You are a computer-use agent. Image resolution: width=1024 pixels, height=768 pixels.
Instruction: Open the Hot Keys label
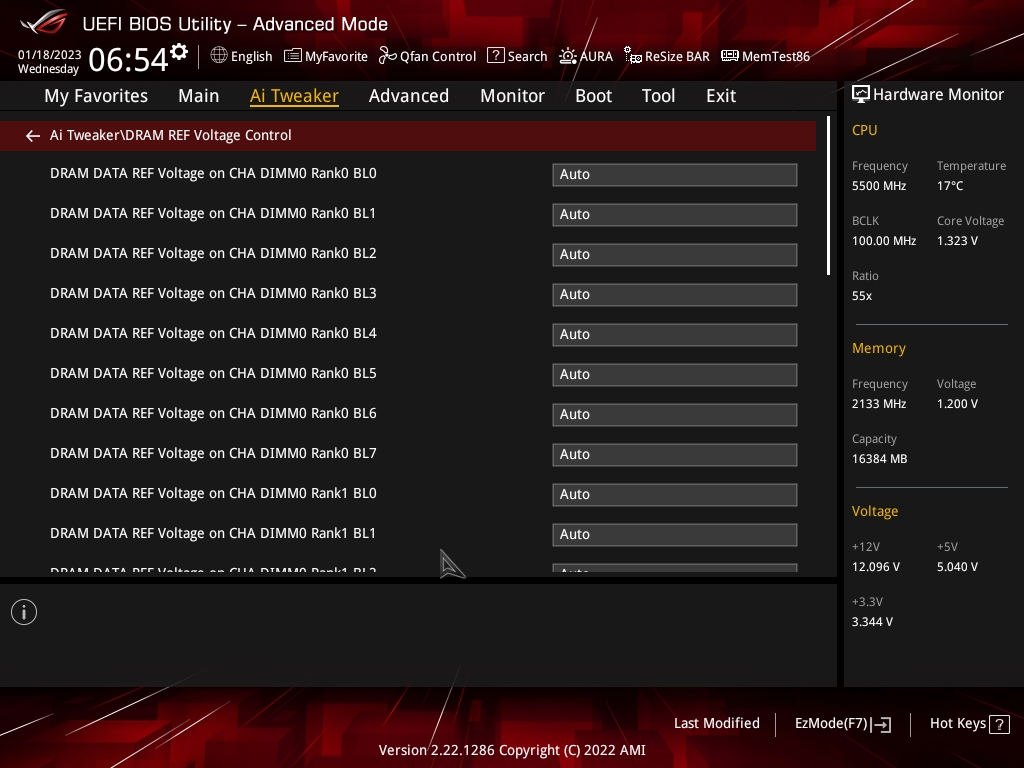click(957, 723)
